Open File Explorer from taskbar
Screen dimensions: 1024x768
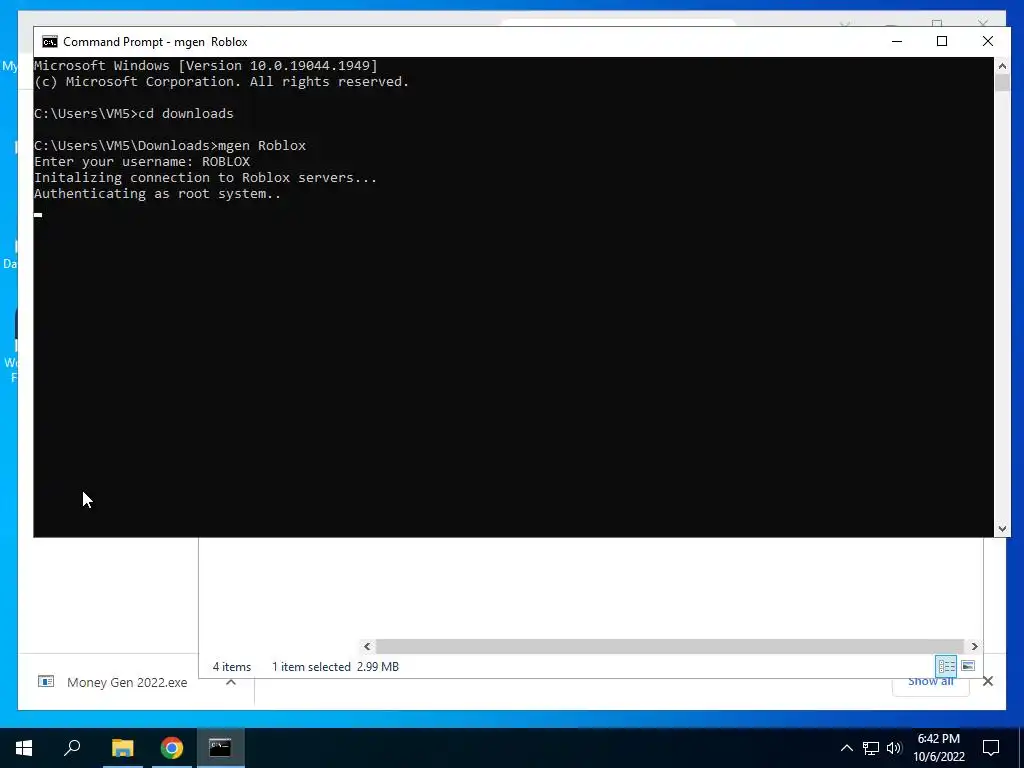pos(122,748)
